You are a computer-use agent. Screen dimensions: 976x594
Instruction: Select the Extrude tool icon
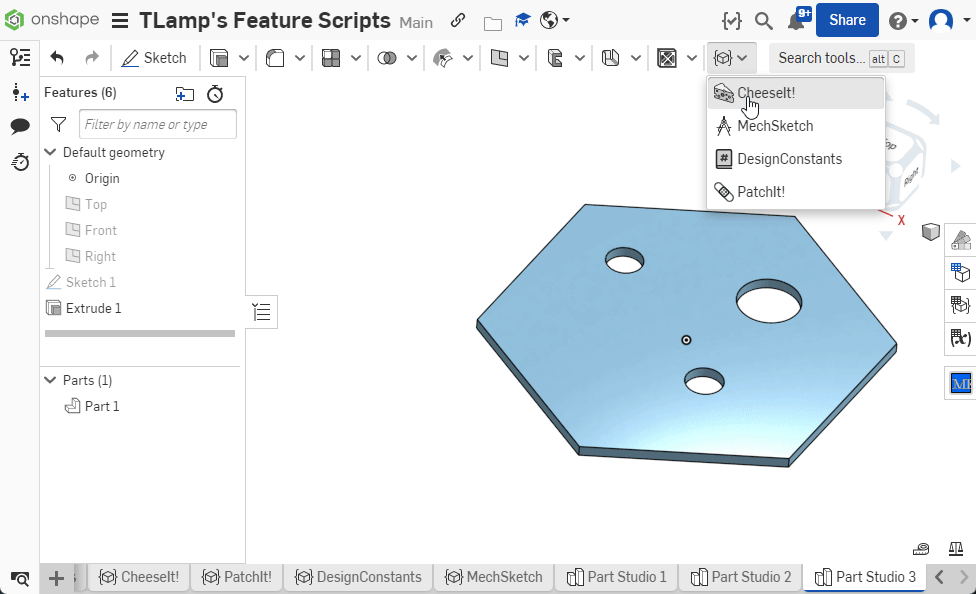coord(218,58)
